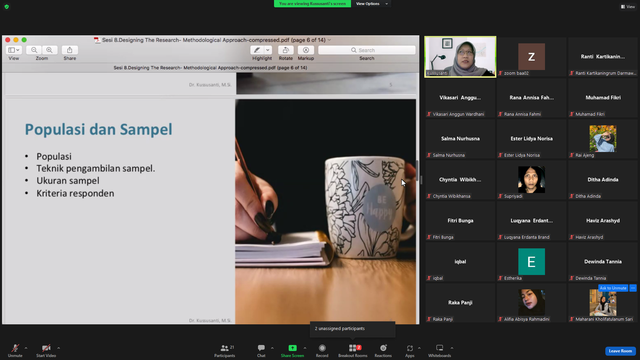Screen dimensions: 640x360
Task: Click the green encryption shield icon
Action: (7, 7)
